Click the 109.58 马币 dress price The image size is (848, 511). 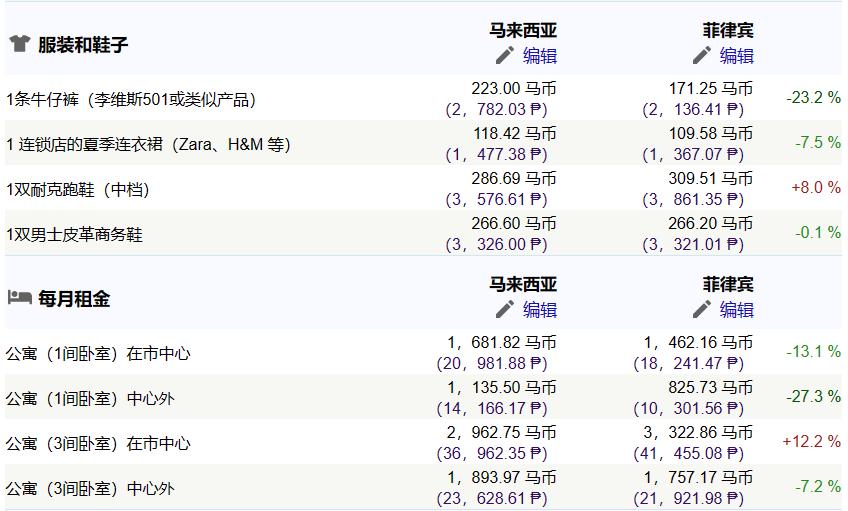coord(711,133)
